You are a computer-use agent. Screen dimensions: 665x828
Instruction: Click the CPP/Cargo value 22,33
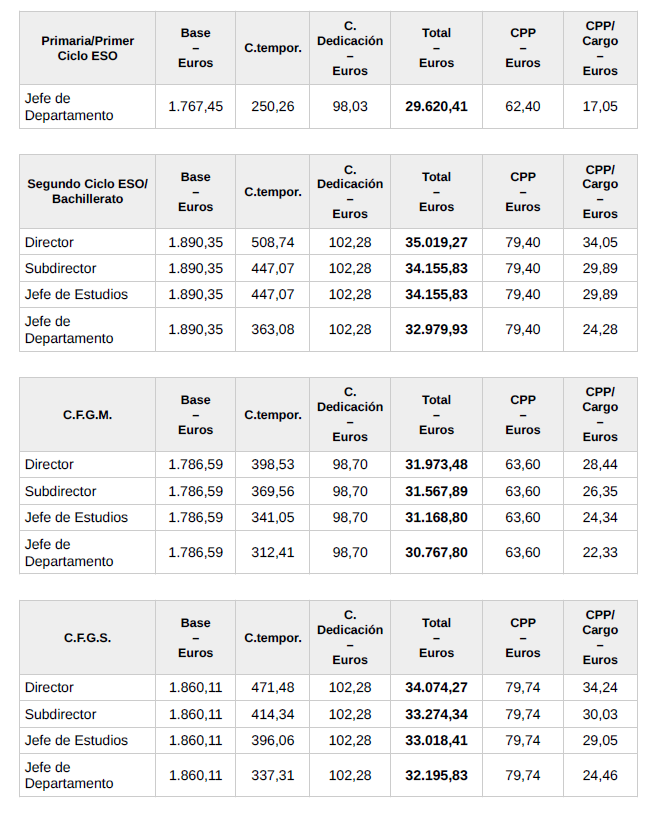click(600, 552)
